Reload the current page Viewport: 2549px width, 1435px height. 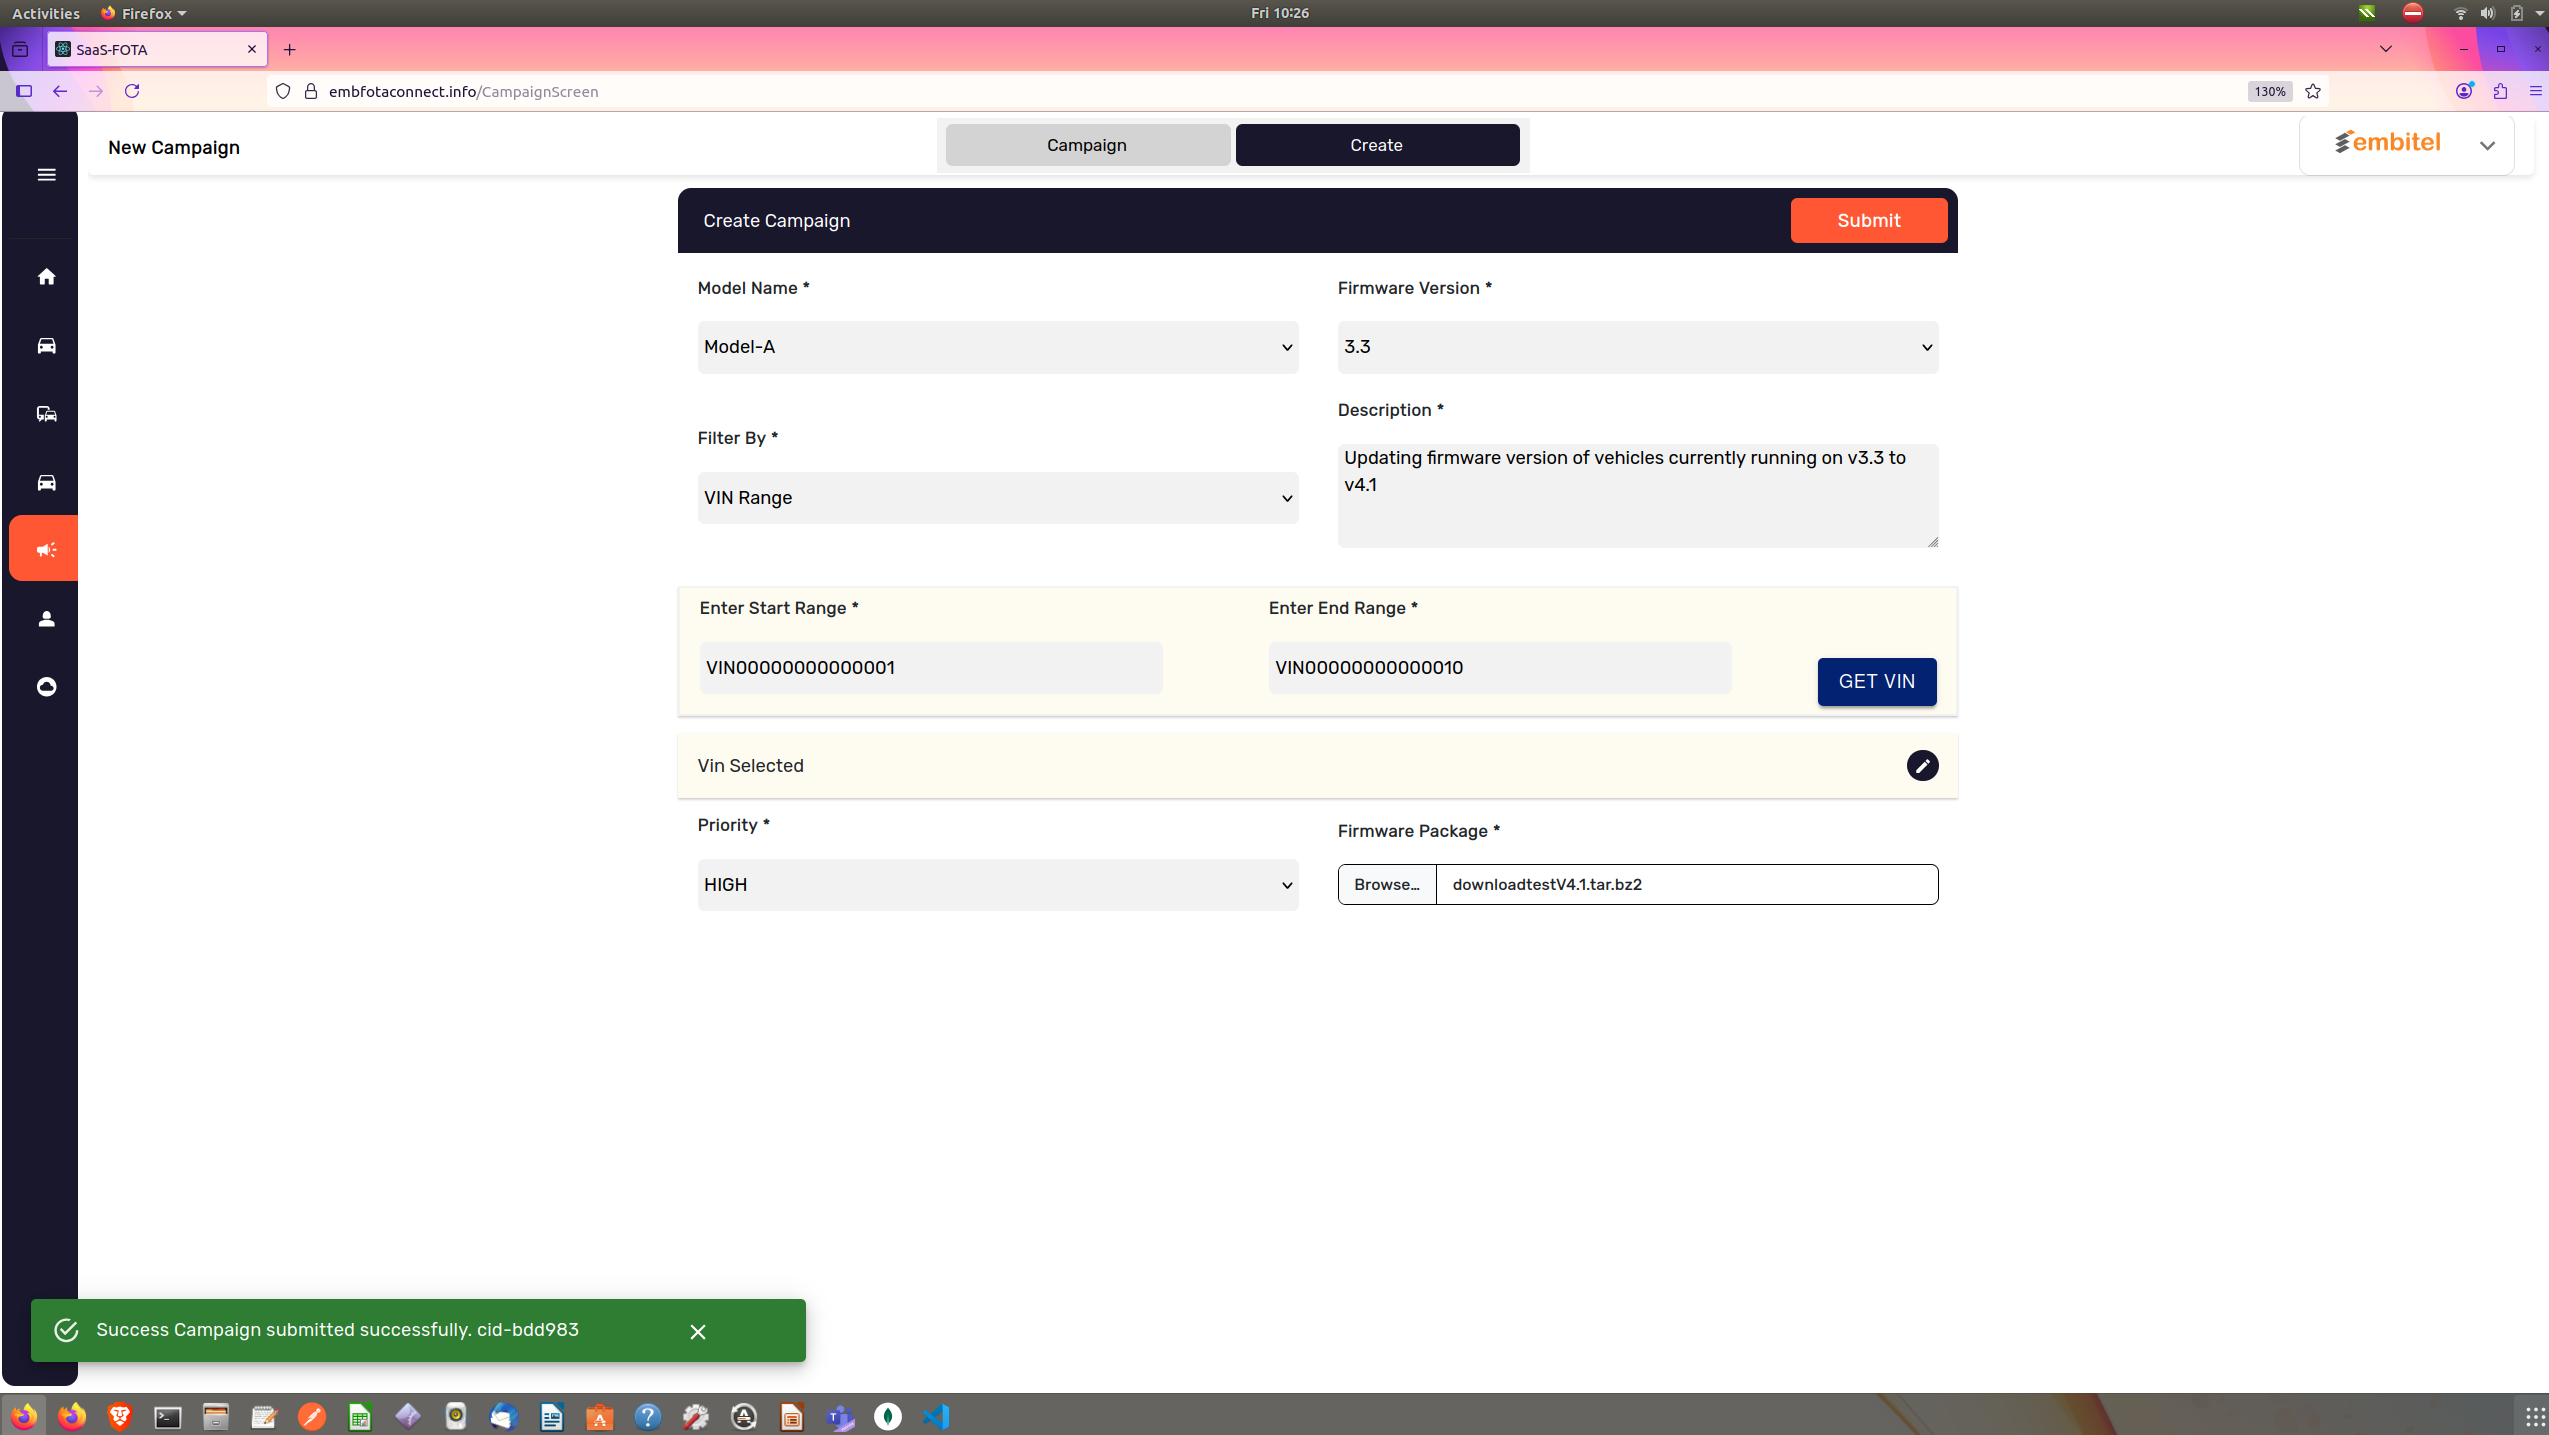[132, 91]
